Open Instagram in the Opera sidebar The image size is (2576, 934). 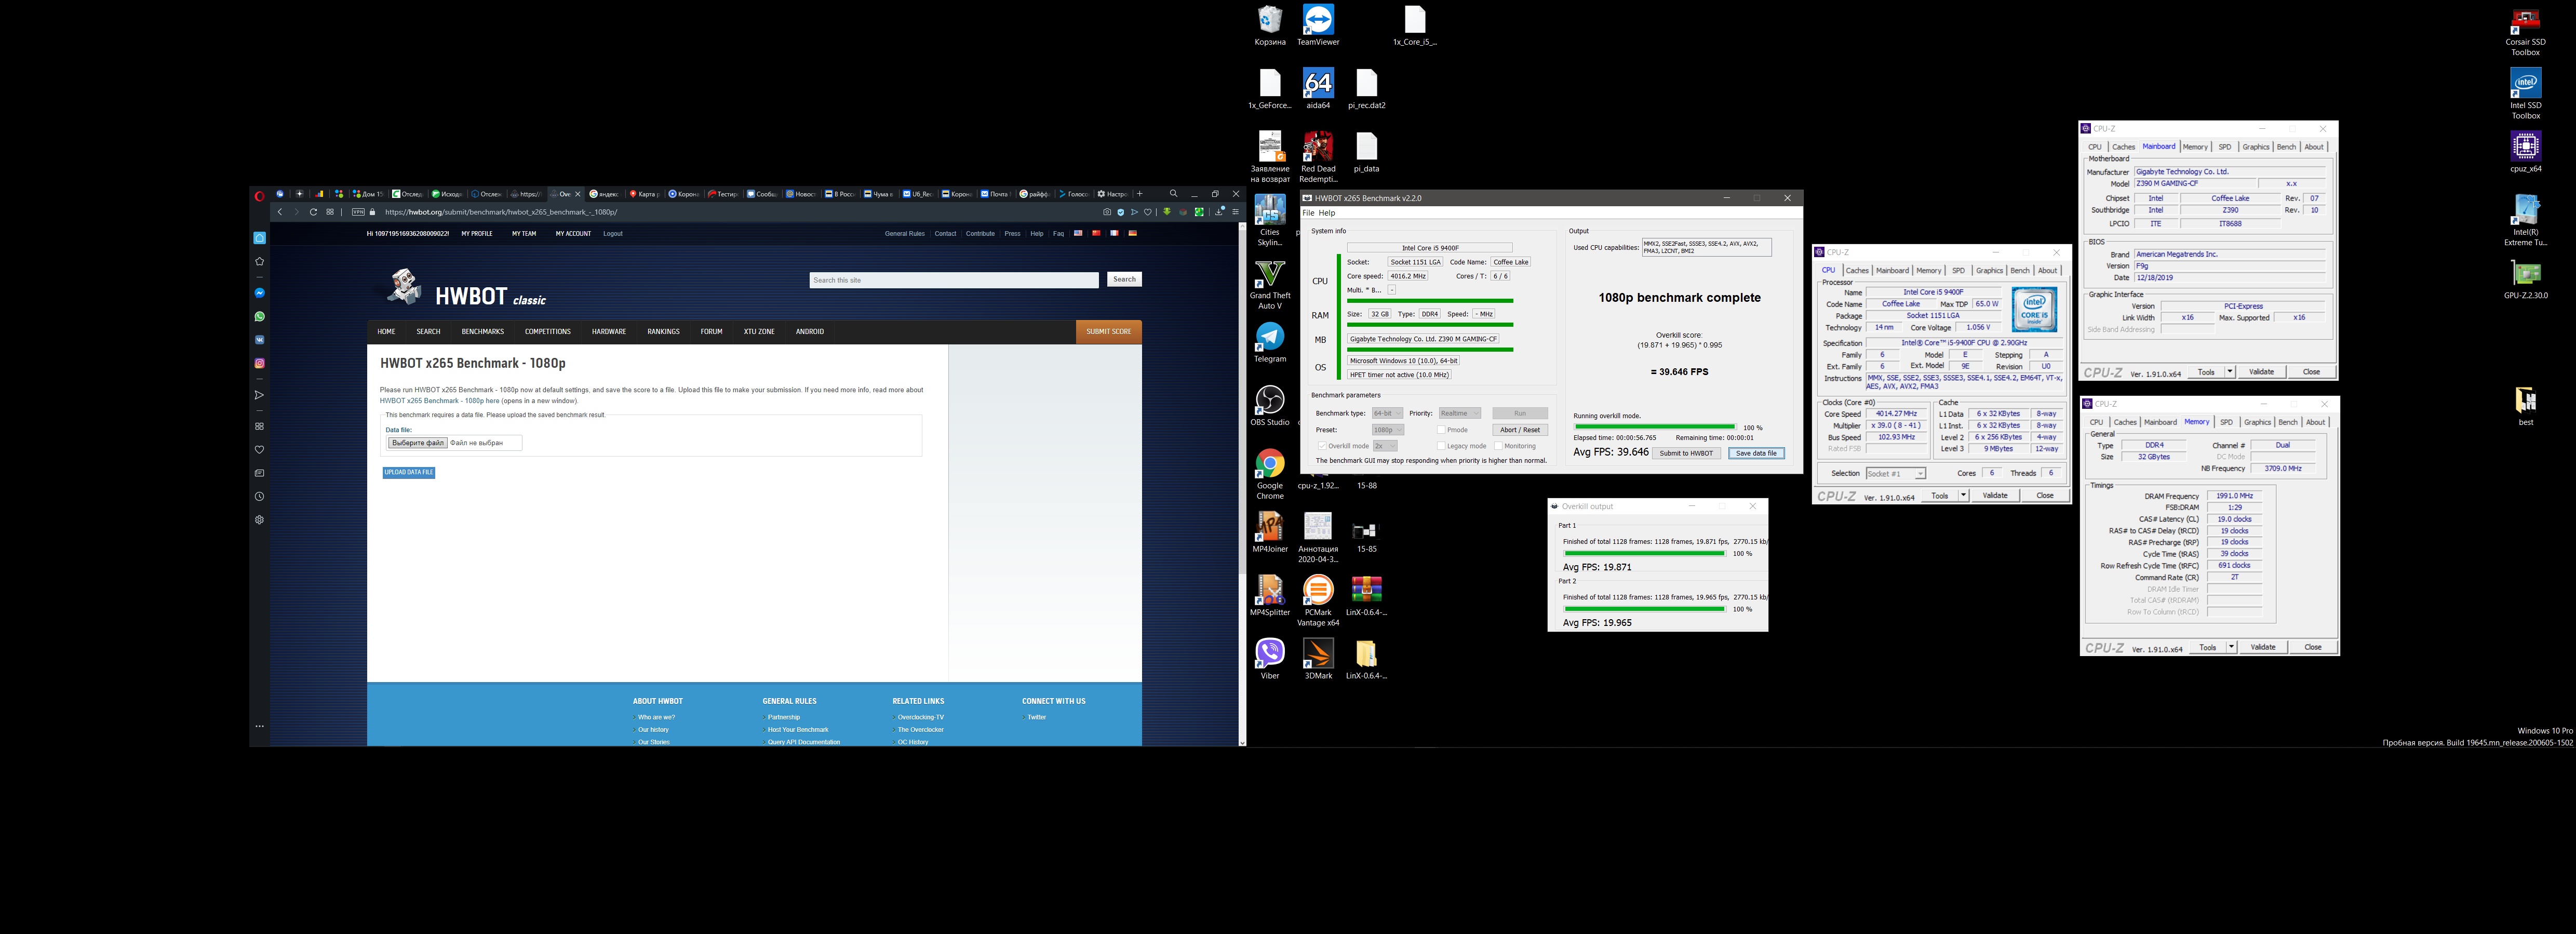[x=259, y=363]
